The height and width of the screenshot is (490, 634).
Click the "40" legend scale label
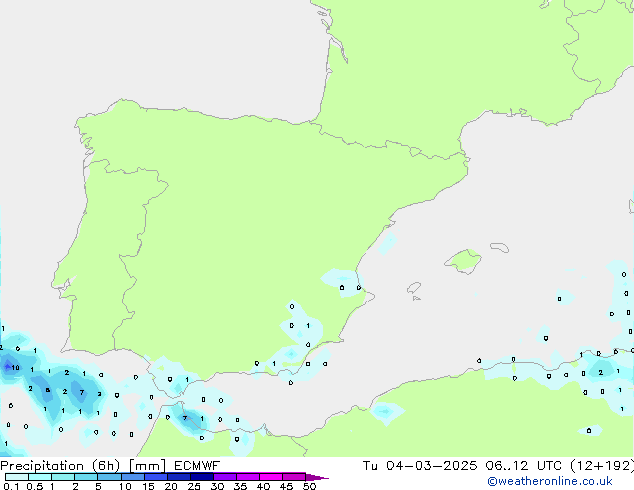(x=263, y=486)
